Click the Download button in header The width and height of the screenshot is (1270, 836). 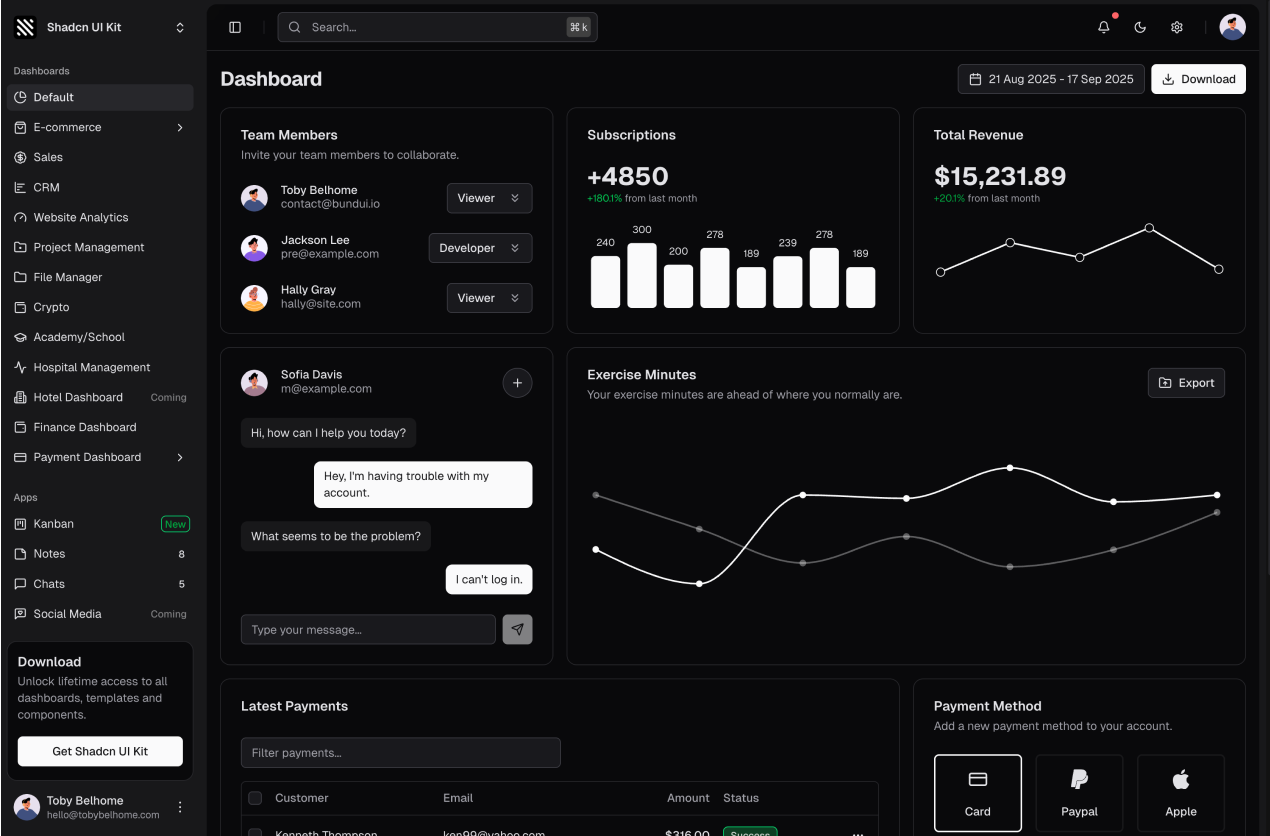click(1198, 79)
